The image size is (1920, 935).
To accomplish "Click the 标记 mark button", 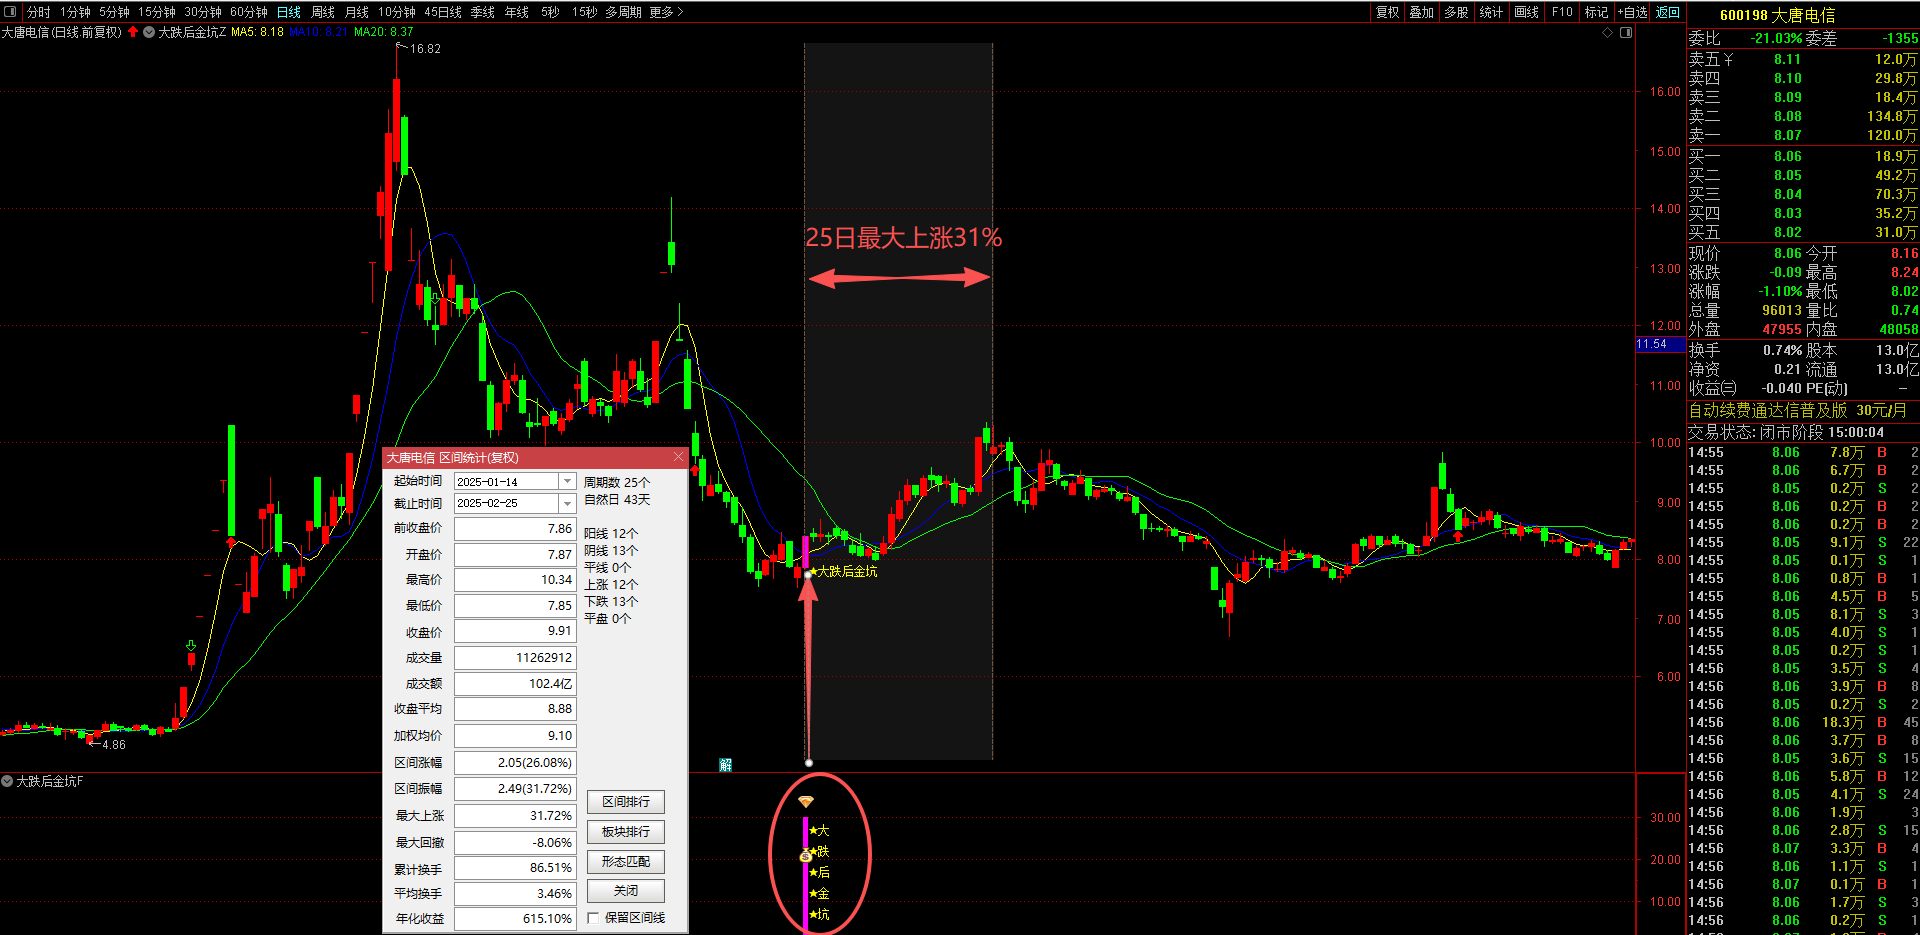I will tap(1596, 12).
